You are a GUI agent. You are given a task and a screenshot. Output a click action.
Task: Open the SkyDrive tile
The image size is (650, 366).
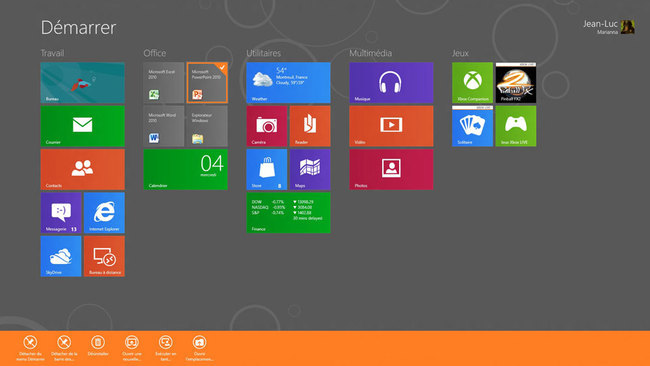tap(61, 256)
